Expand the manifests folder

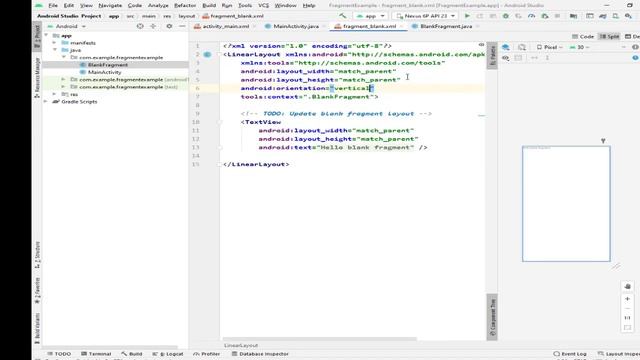(x=55, y=42)
